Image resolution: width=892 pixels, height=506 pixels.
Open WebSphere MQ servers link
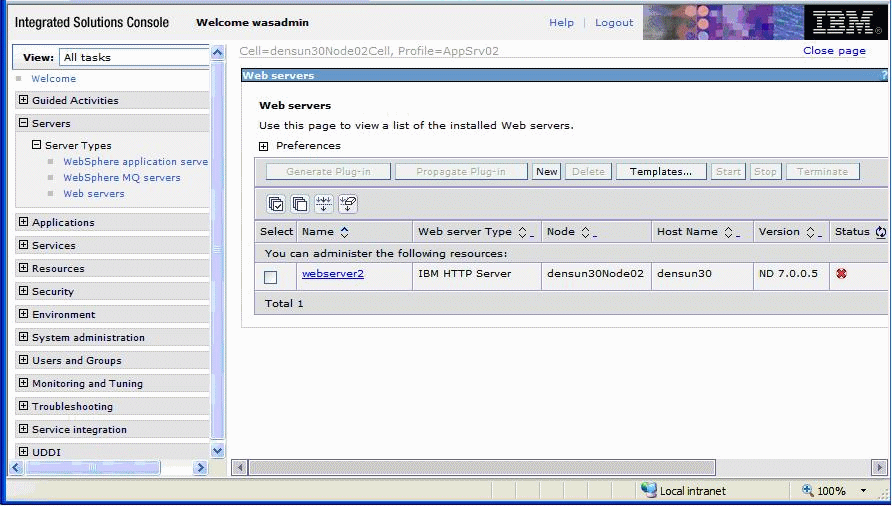pyautogui.click(x=122, y=178)
